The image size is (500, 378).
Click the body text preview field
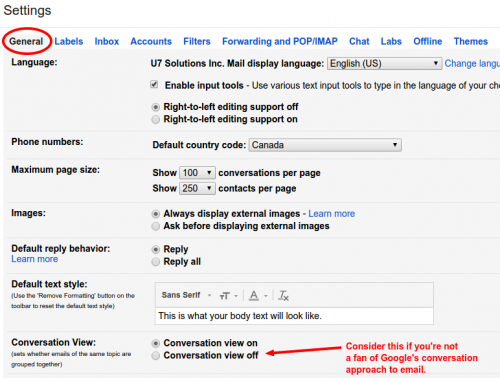tap(294, 316)
